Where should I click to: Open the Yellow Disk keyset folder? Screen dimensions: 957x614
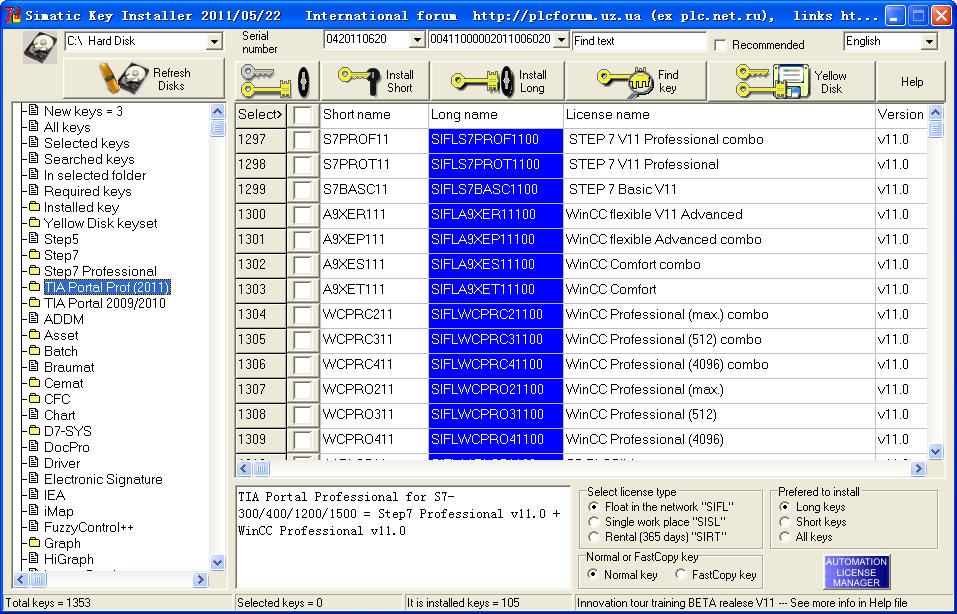[x=100, y=223]
